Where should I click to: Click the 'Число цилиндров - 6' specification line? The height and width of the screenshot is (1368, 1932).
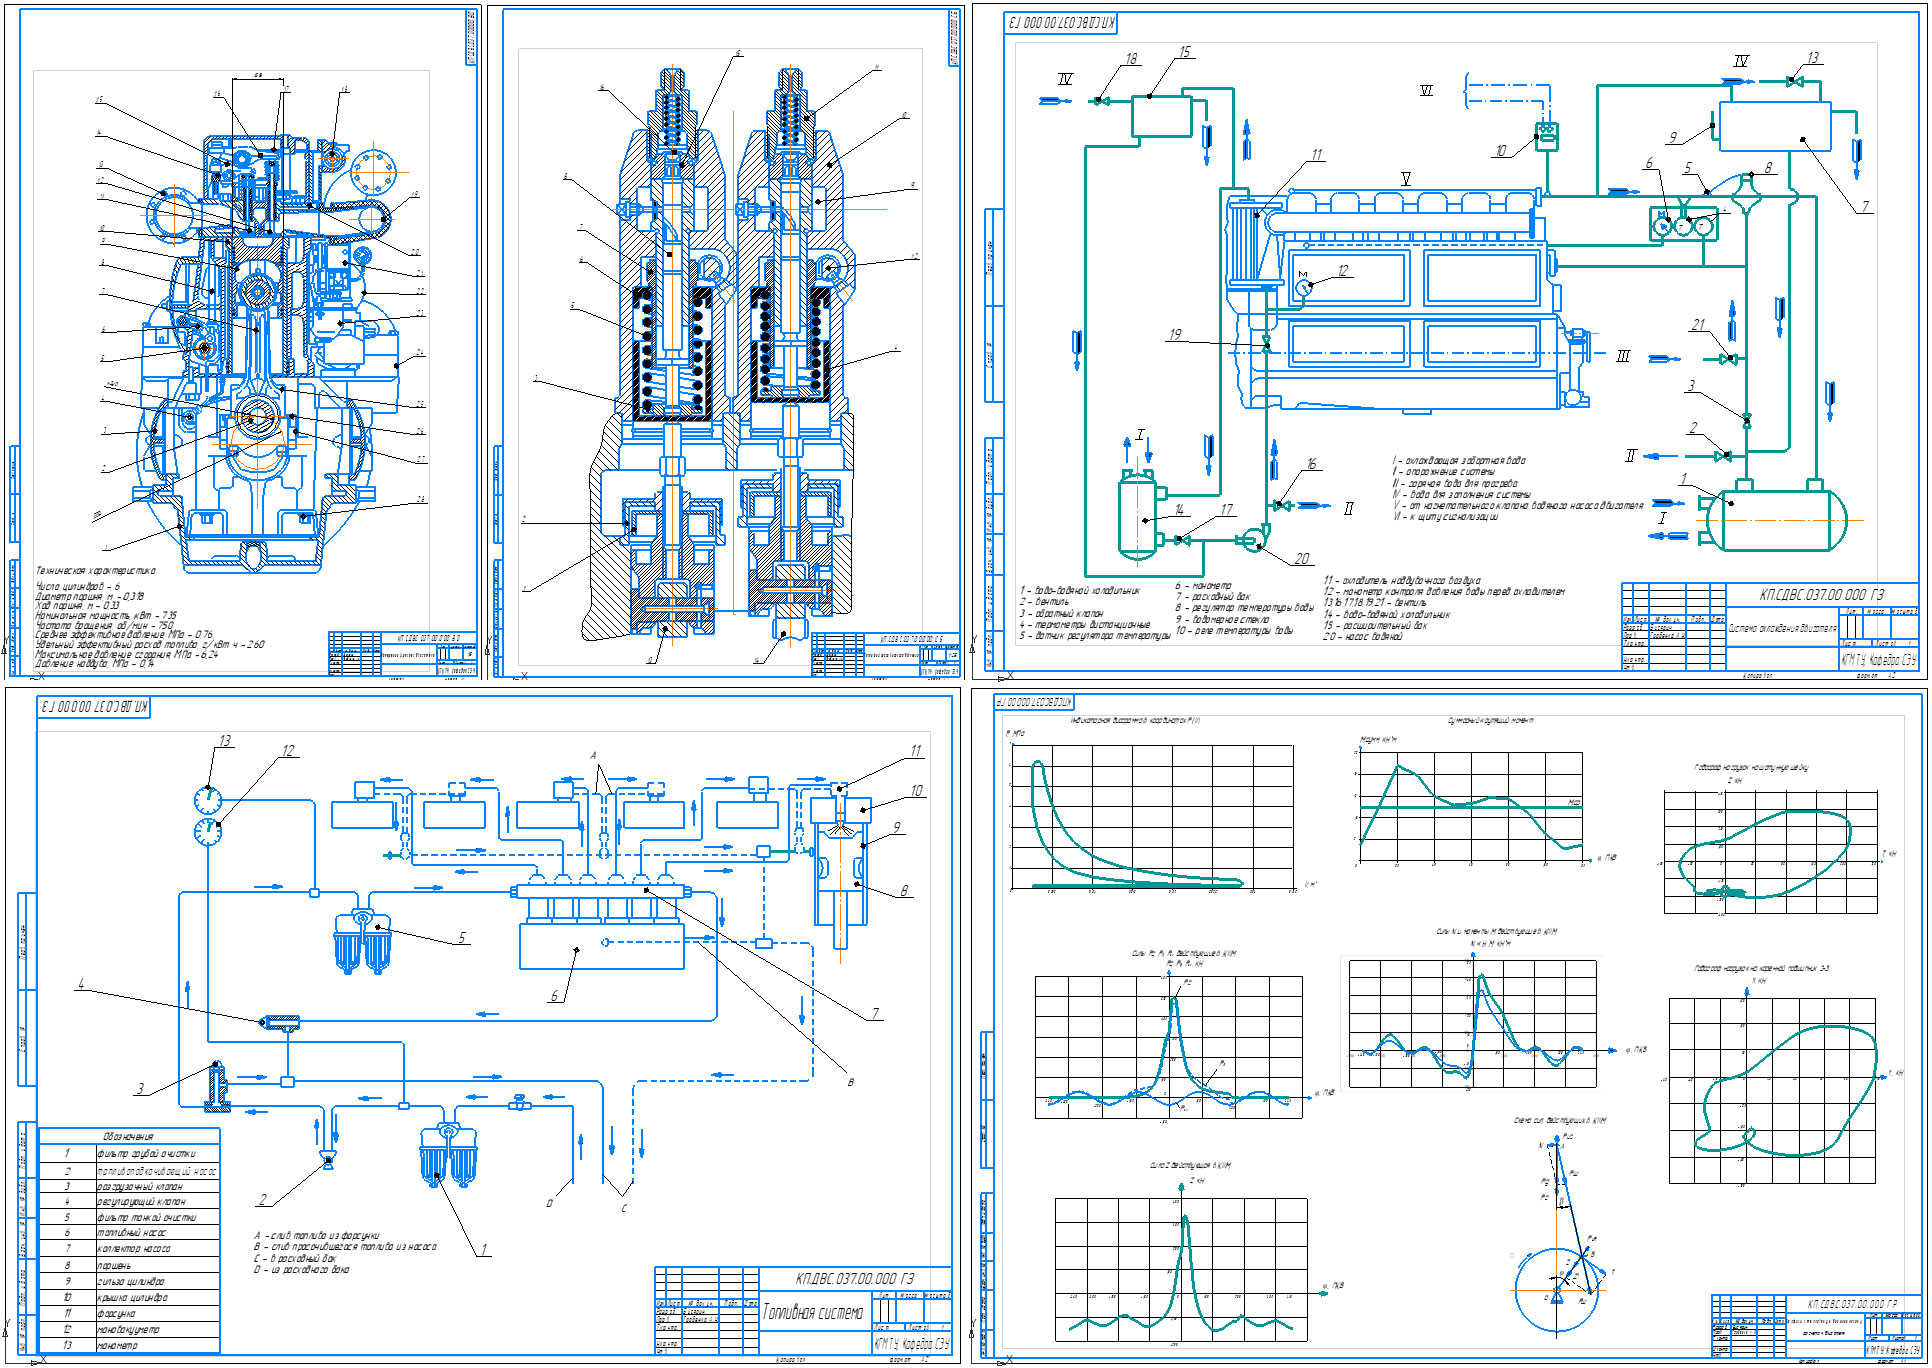(78, 586)
